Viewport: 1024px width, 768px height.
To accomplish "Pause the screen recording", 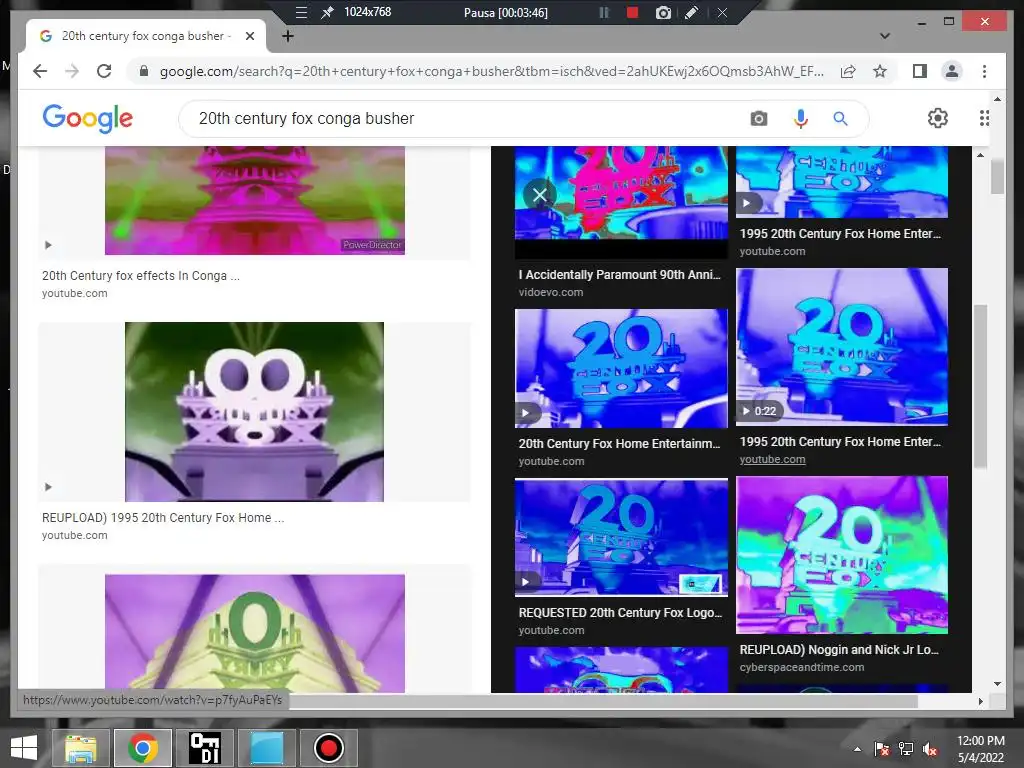I will coord(604,12).
